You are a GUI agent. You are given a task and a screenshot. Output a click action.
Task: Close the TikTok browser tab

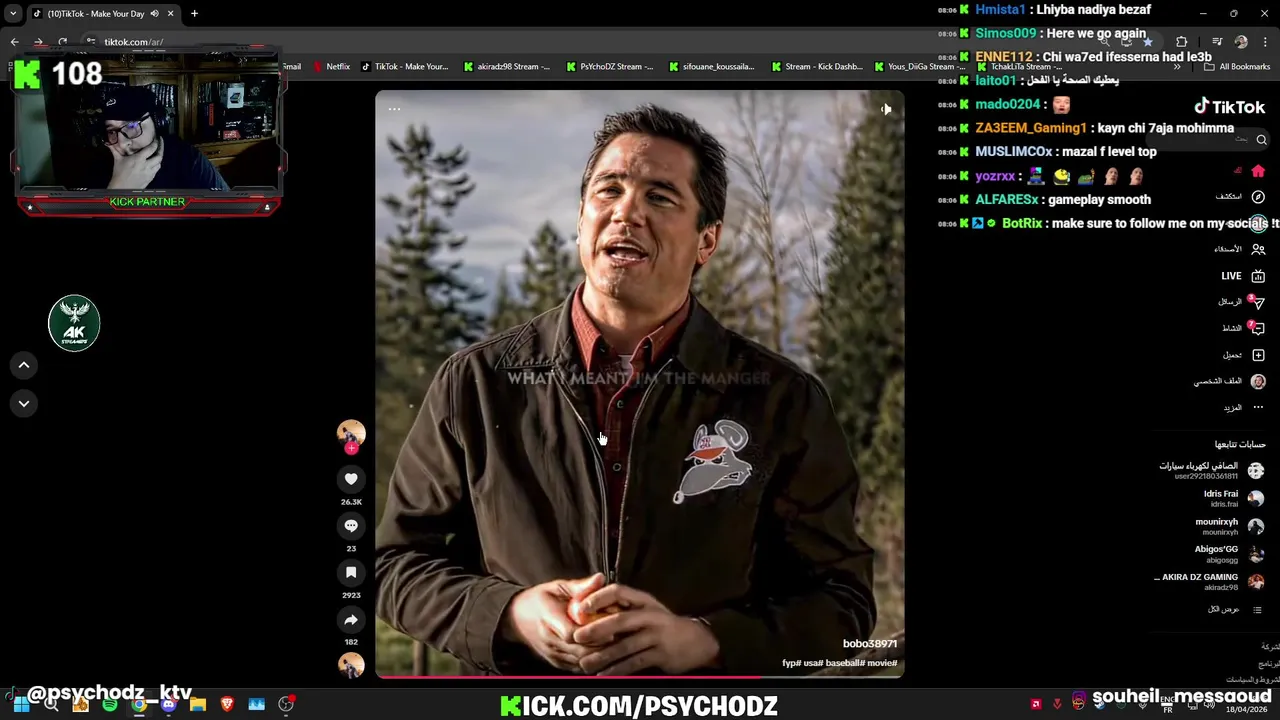coord(170,13)
